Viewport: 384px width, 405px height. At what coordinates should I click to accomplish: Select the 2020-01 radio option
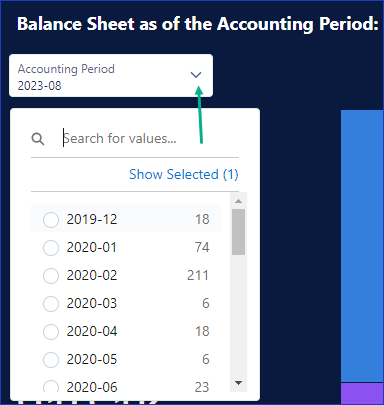pos(51,248)
